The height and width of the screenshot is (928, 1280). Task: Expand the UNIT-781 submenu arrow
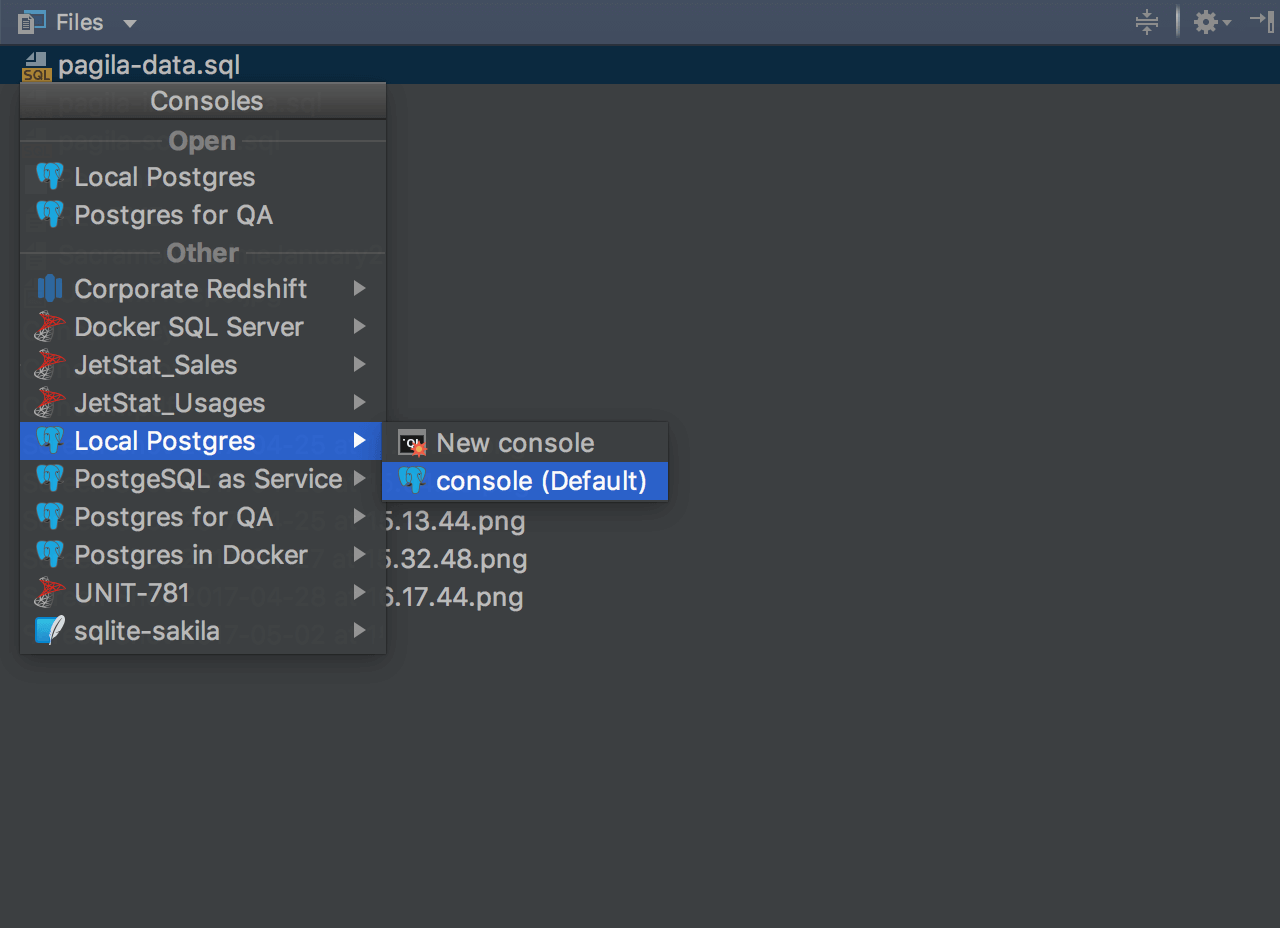[360, 593]
